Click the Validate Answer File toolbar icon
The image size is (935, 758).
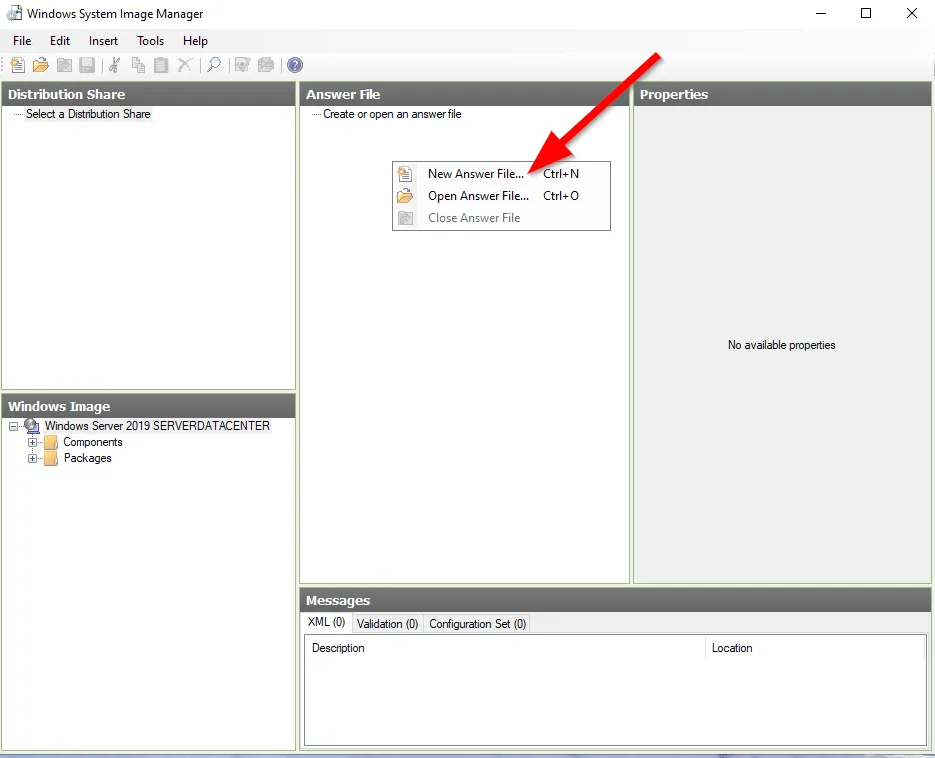[242, 65]
